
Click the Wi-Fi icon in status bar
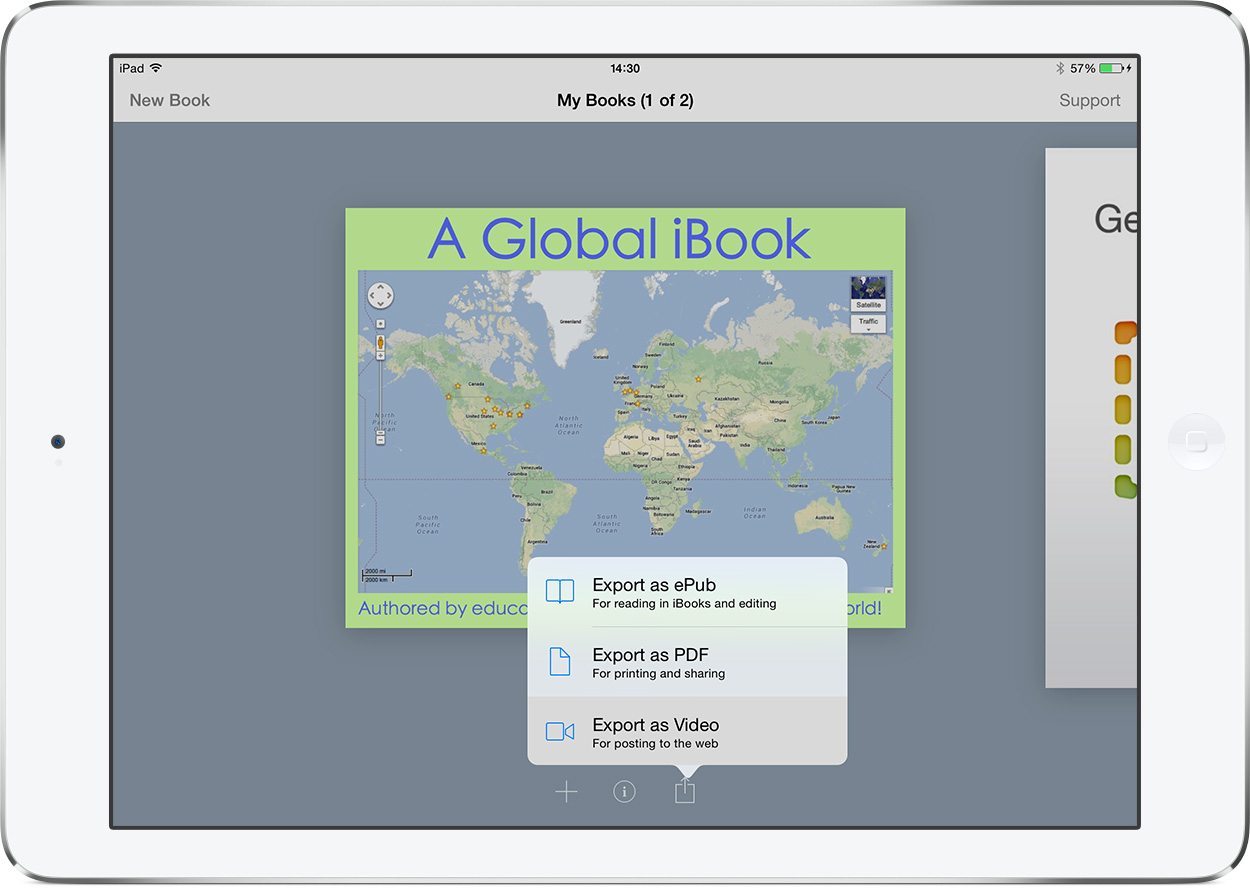coord(156,68)
